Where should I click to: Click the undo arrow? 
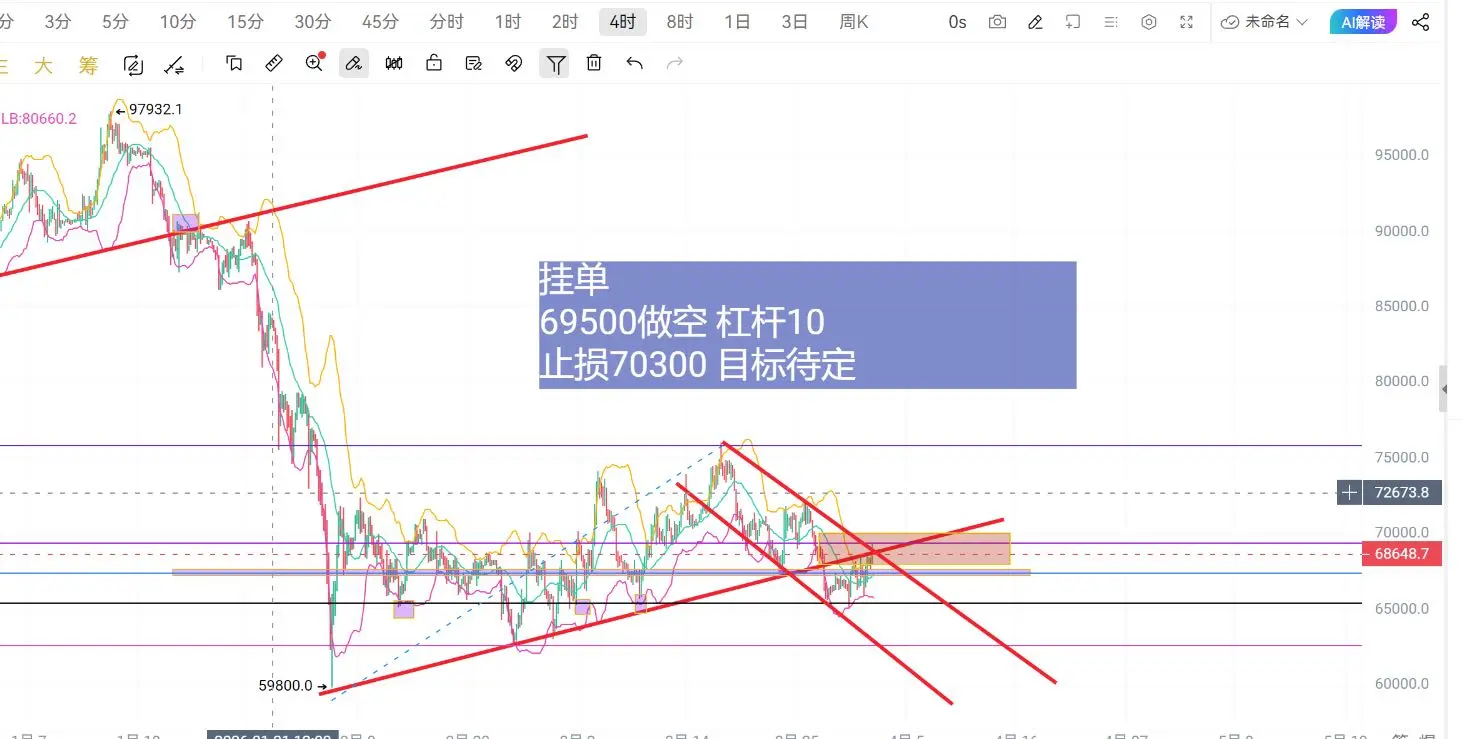point(634,64)
